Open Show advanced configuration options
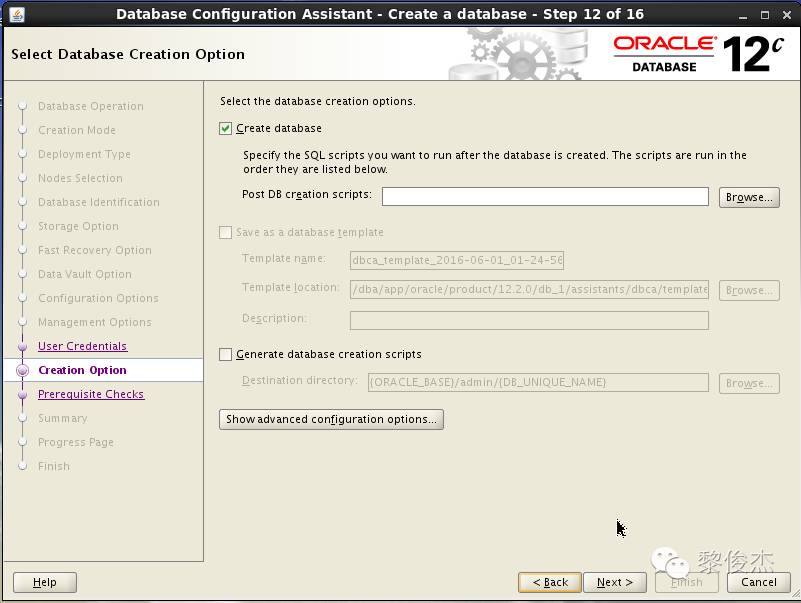The image size is (801, 603). 331,420
